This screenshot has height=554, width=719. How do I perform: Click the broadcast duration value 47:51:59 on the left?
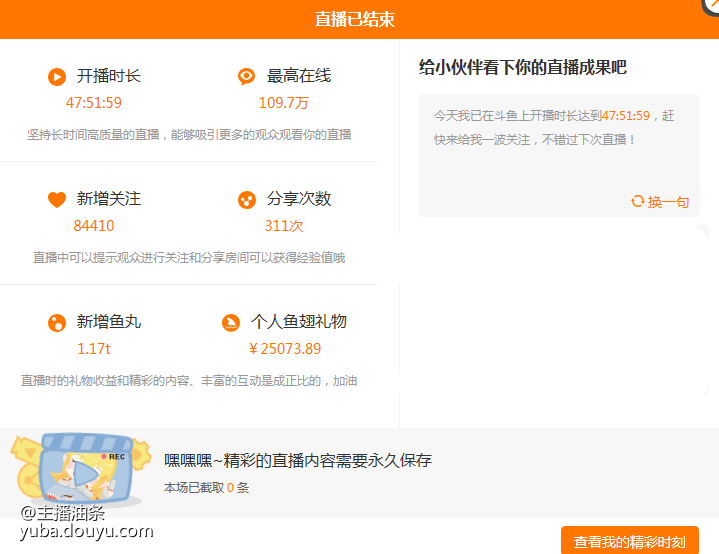(94, 103)
